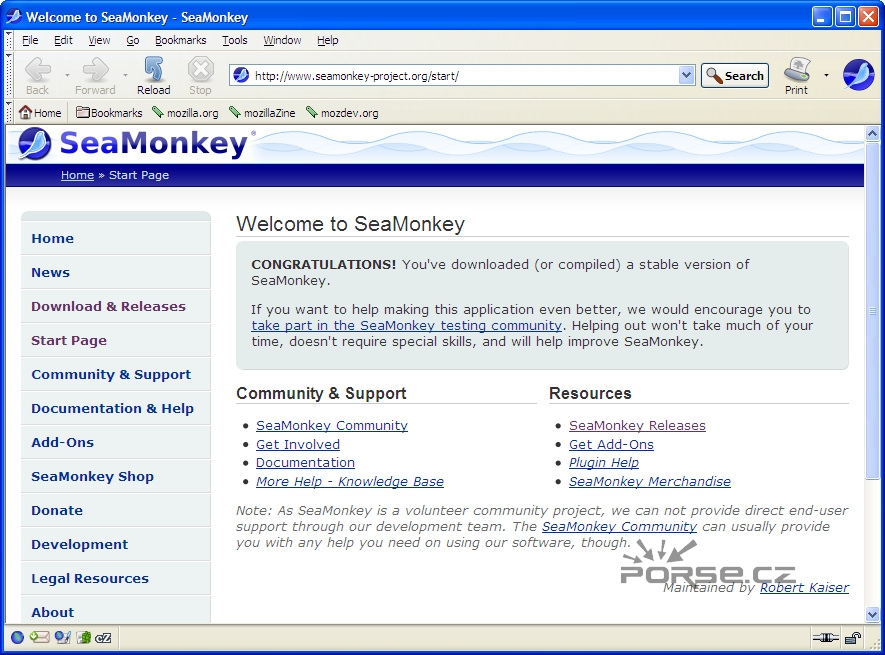
Task: Toggle online/offline connection plug icon
Action: pos(826,638)
